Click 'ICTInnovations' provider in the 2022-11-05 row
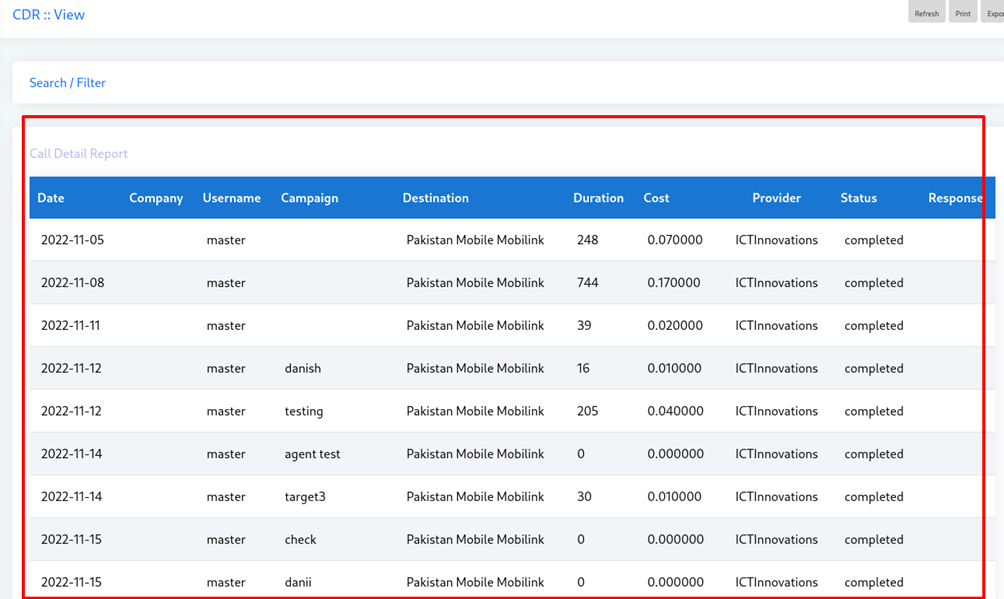The height and width of the screenshot is (599, 1004). [776, 240]
